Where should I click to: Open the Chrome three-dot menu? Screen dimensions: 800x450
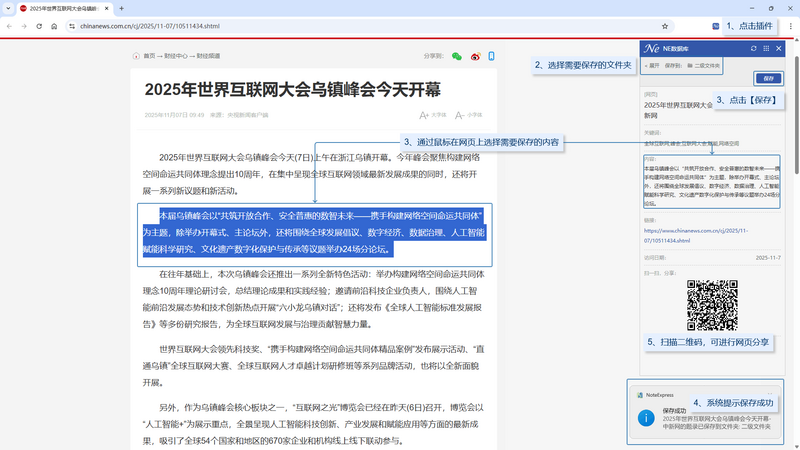pos(791,26)
